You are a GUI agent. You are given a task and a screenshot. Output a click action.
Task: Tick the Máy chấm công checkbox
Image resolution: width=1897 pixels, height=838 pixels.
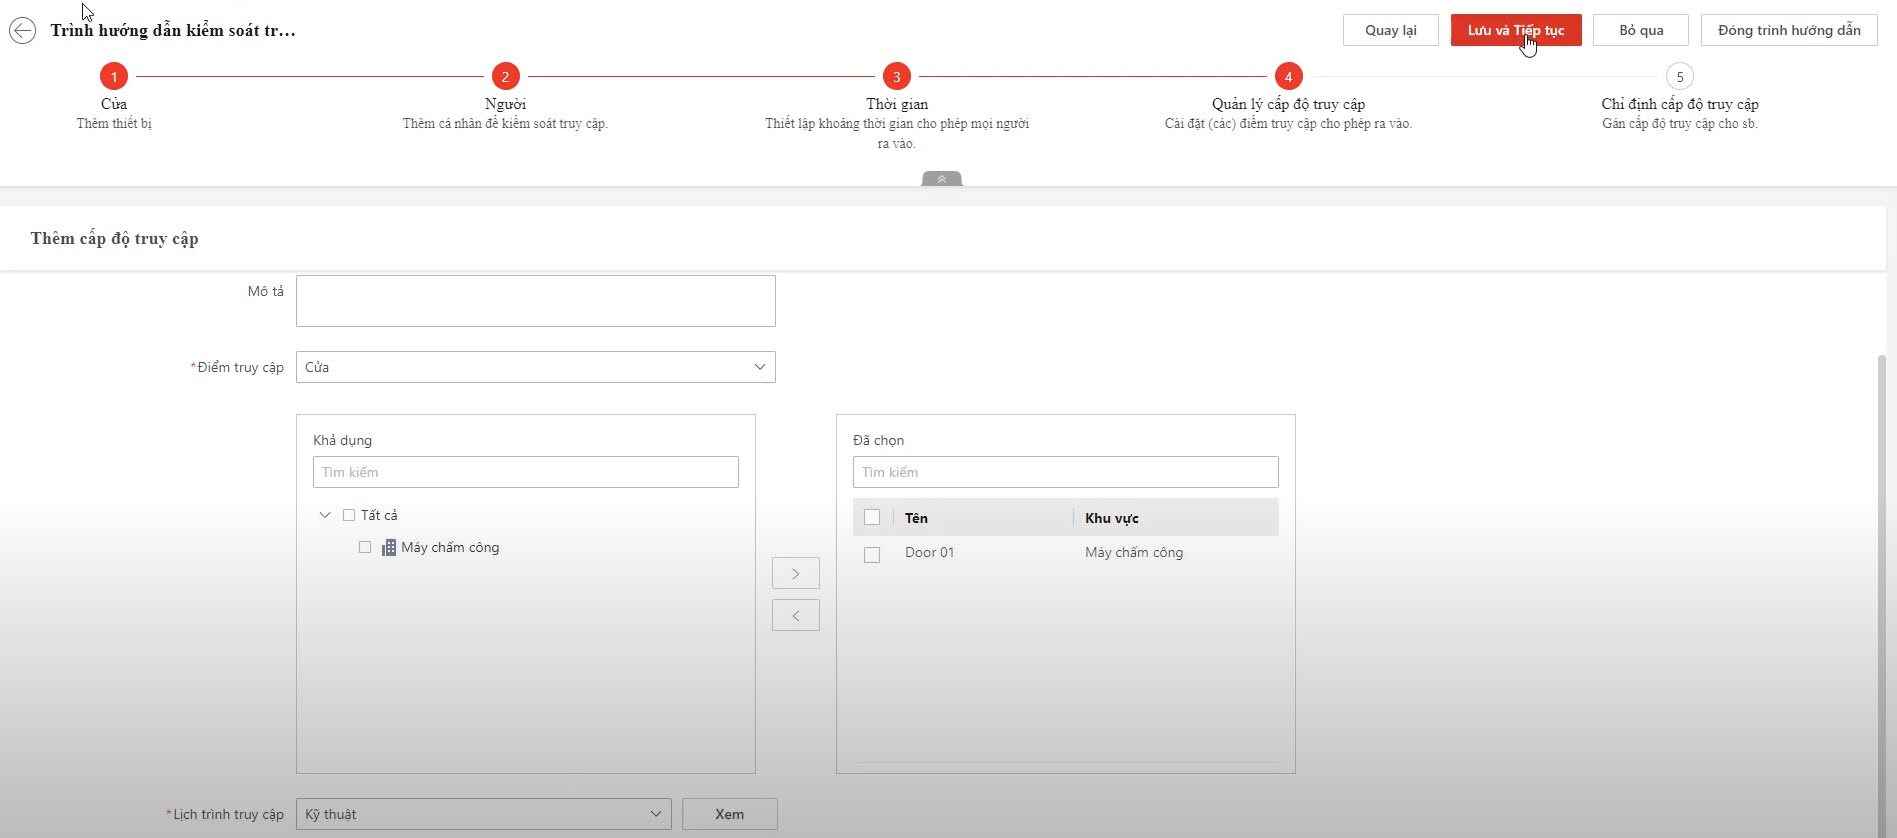365,547
